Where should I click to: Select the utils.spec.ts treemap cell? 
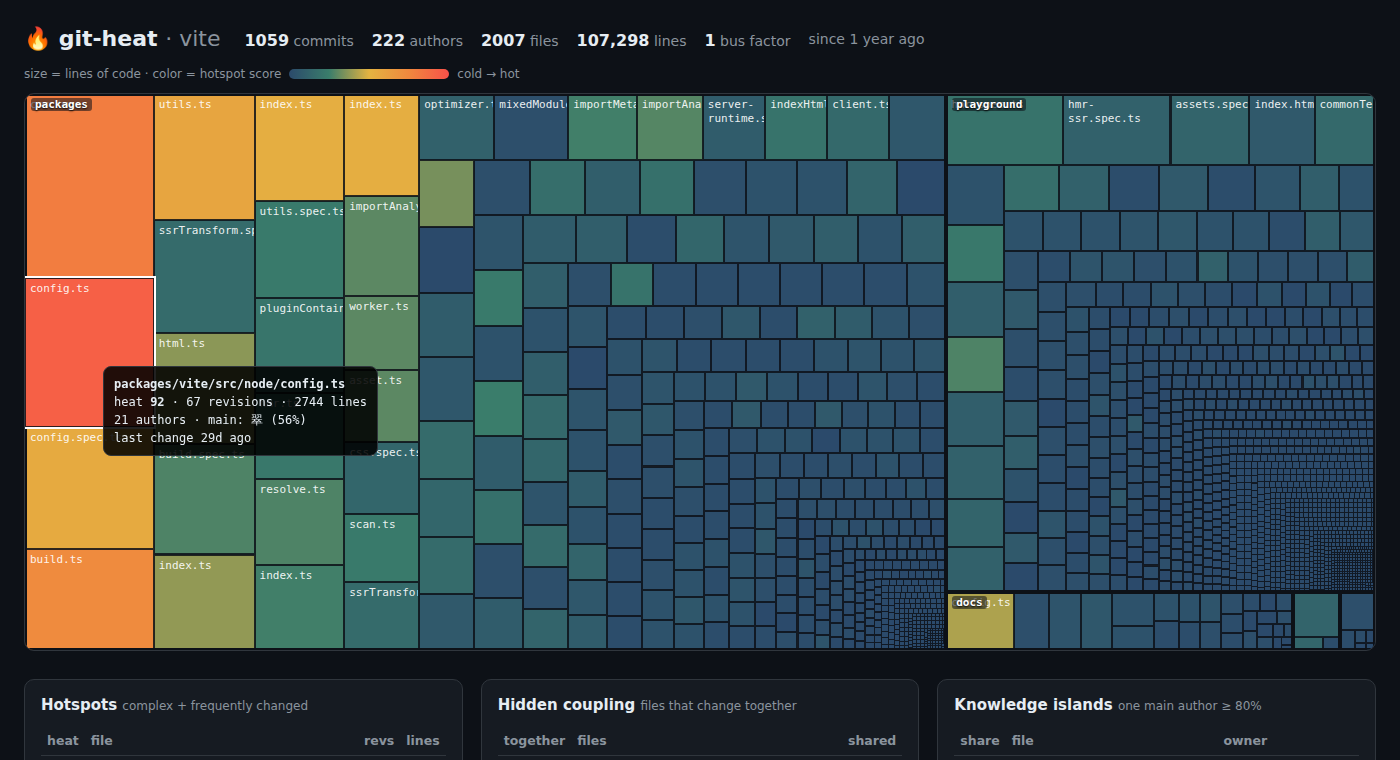click(300, 249)
